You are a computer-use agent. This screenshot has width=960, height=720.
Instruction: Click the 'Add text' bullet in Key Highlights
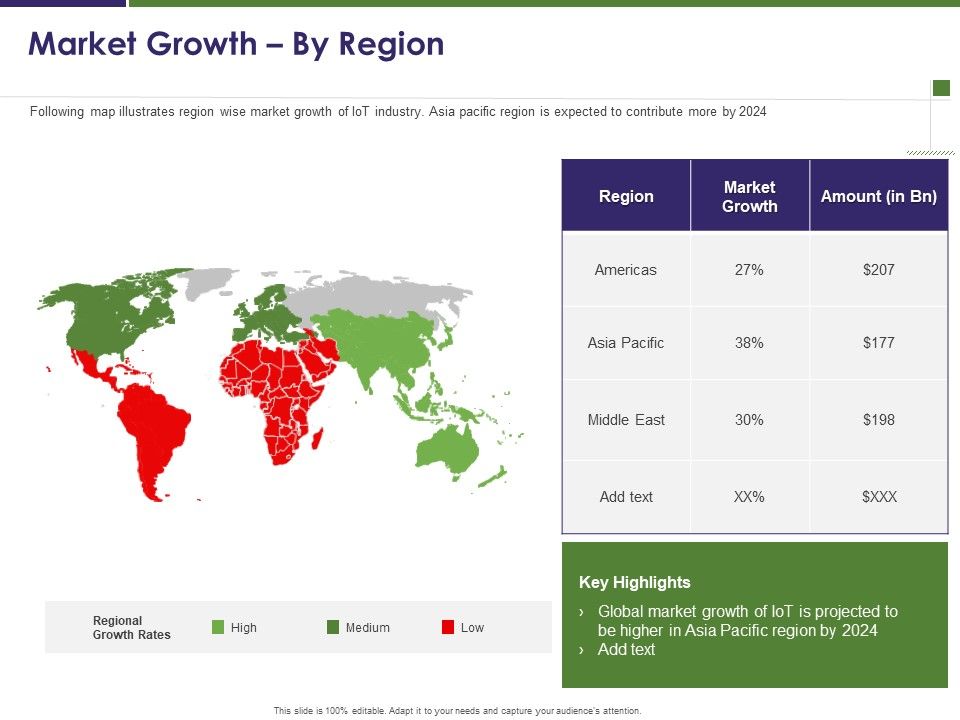tap(626, 650)
